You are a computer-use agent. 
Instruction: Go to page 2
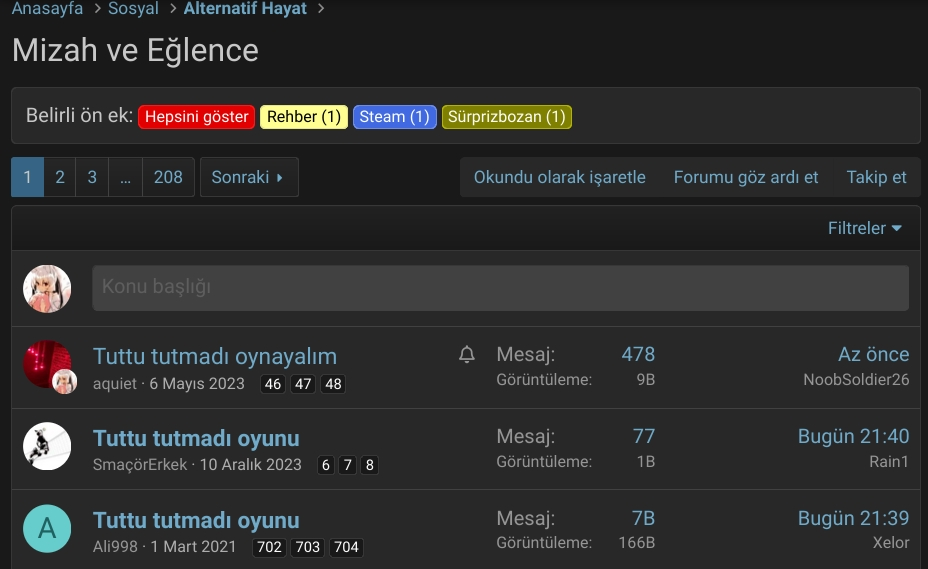point(60,177)
